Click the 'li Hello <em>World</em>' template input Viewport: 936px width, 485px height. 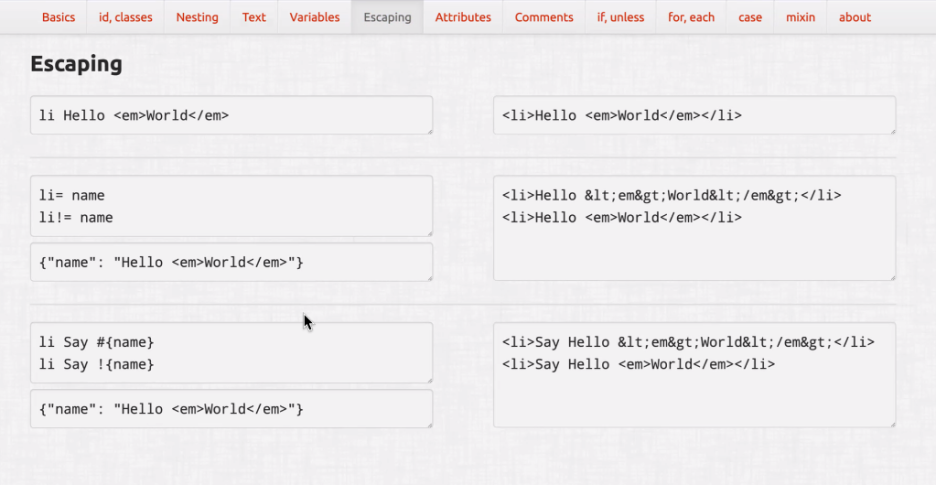[x=232, y=115]
